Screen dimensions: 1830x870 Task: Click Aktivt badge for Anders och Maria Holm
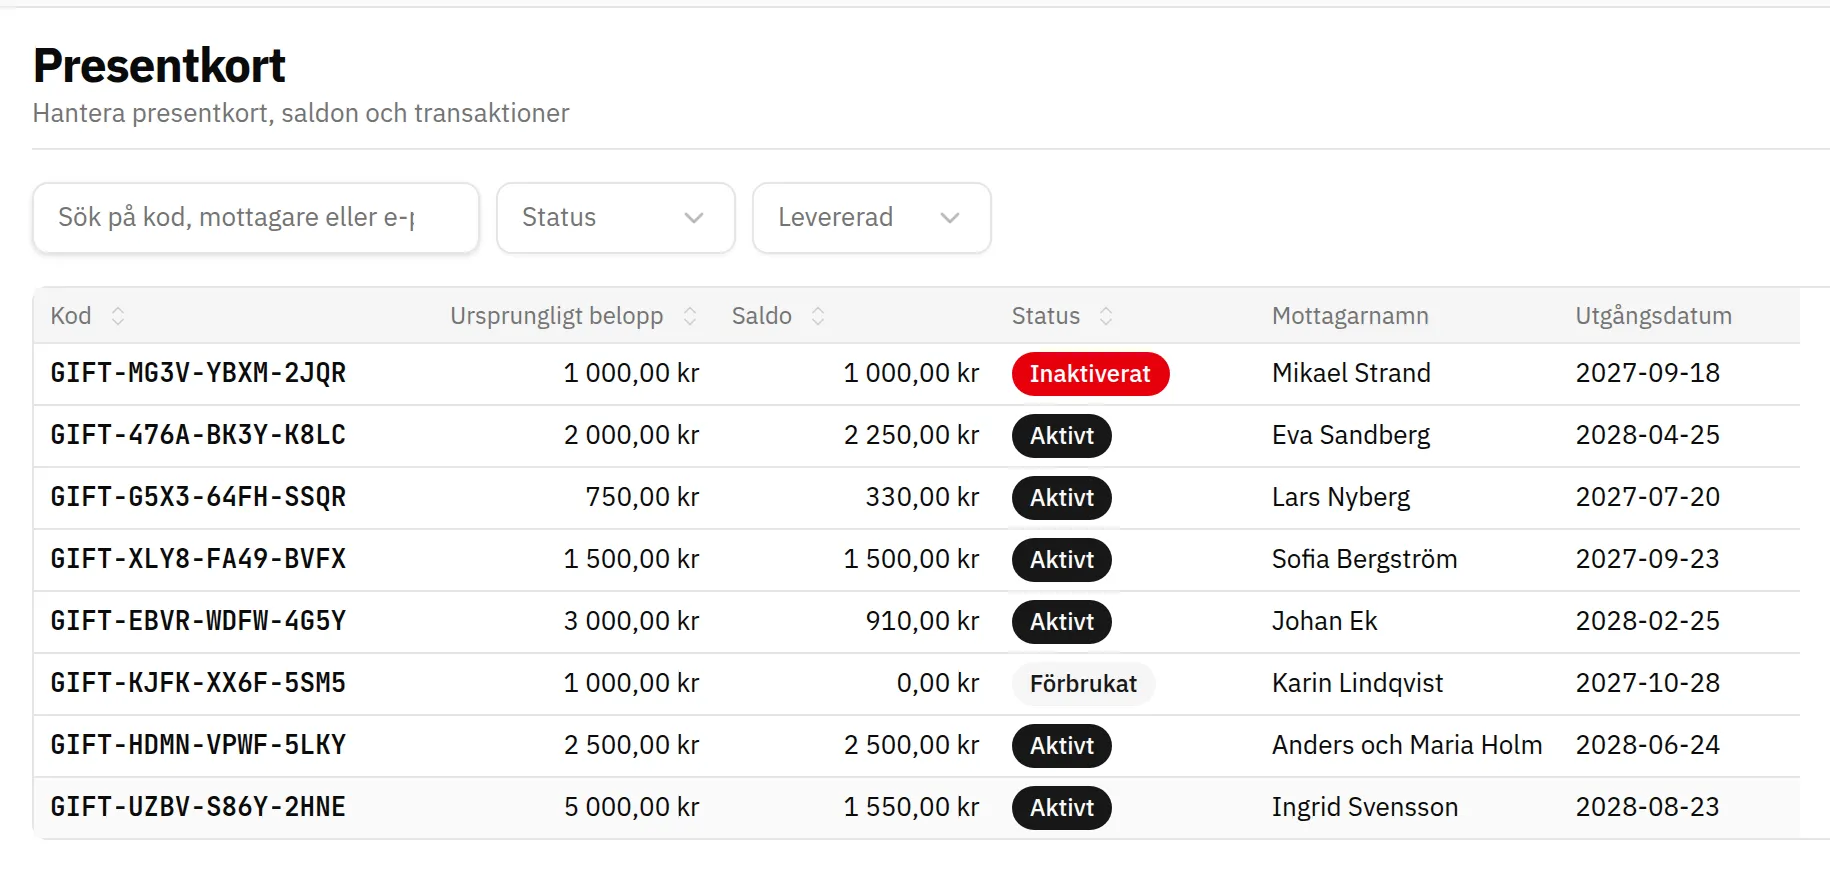coord(1061,746)
